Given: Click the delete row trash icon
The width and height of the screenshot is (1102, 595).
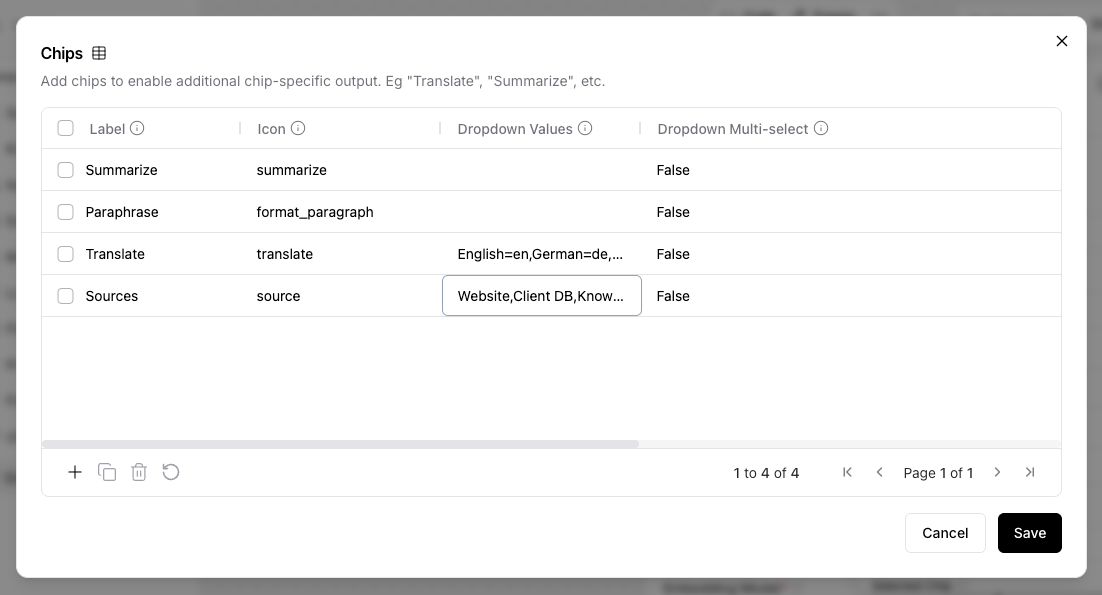Looking at the screenshot, I should click(x=139, y=472).
